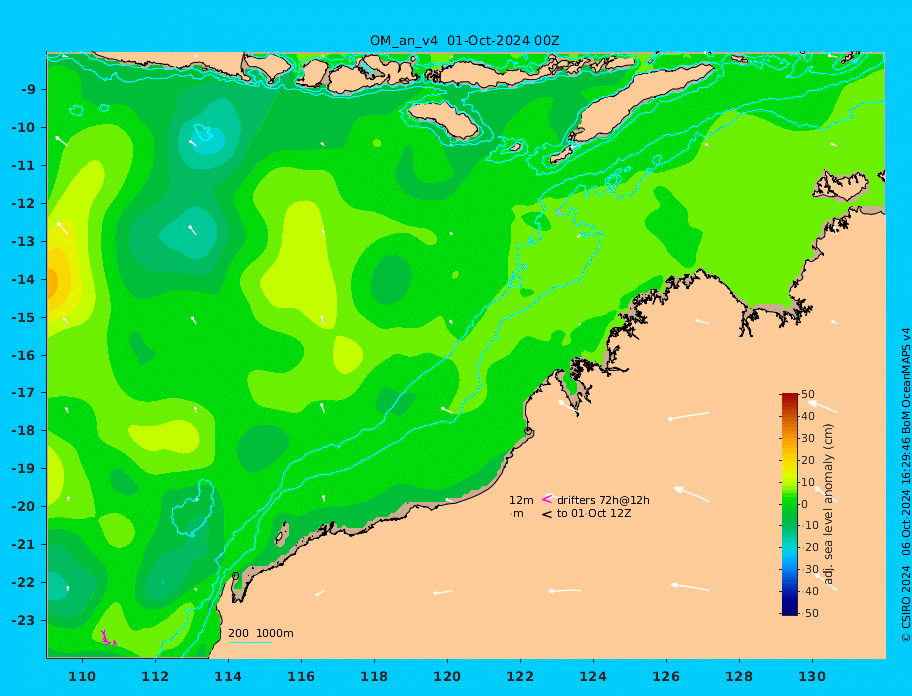The height and width of the screenshot is (696, 912).
Task: Click longitude label 112 on the x-axis
Action: 155,676
